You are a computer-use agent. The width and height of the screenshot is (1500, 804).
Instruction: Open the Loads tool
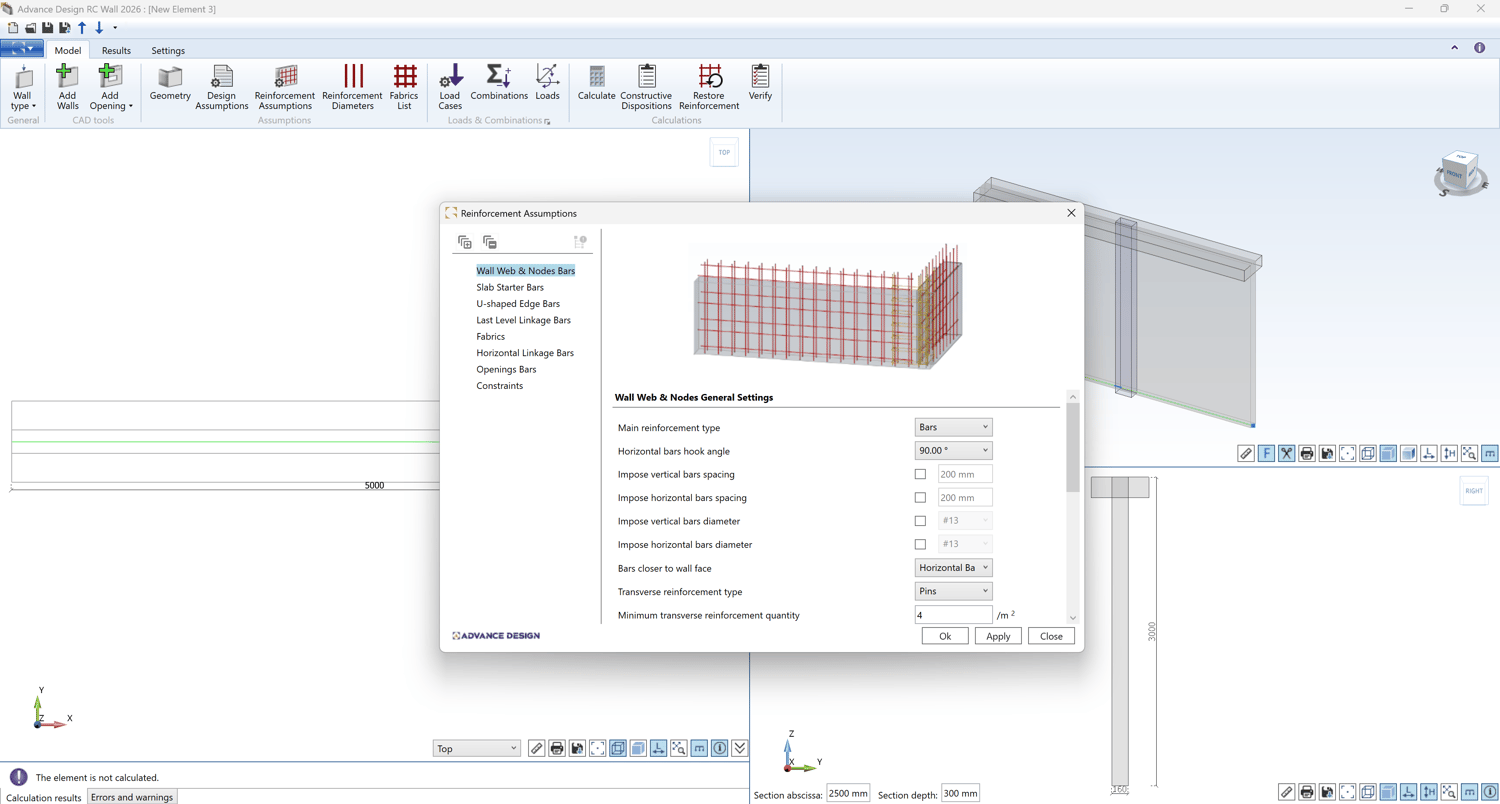[x=547, y=84]
